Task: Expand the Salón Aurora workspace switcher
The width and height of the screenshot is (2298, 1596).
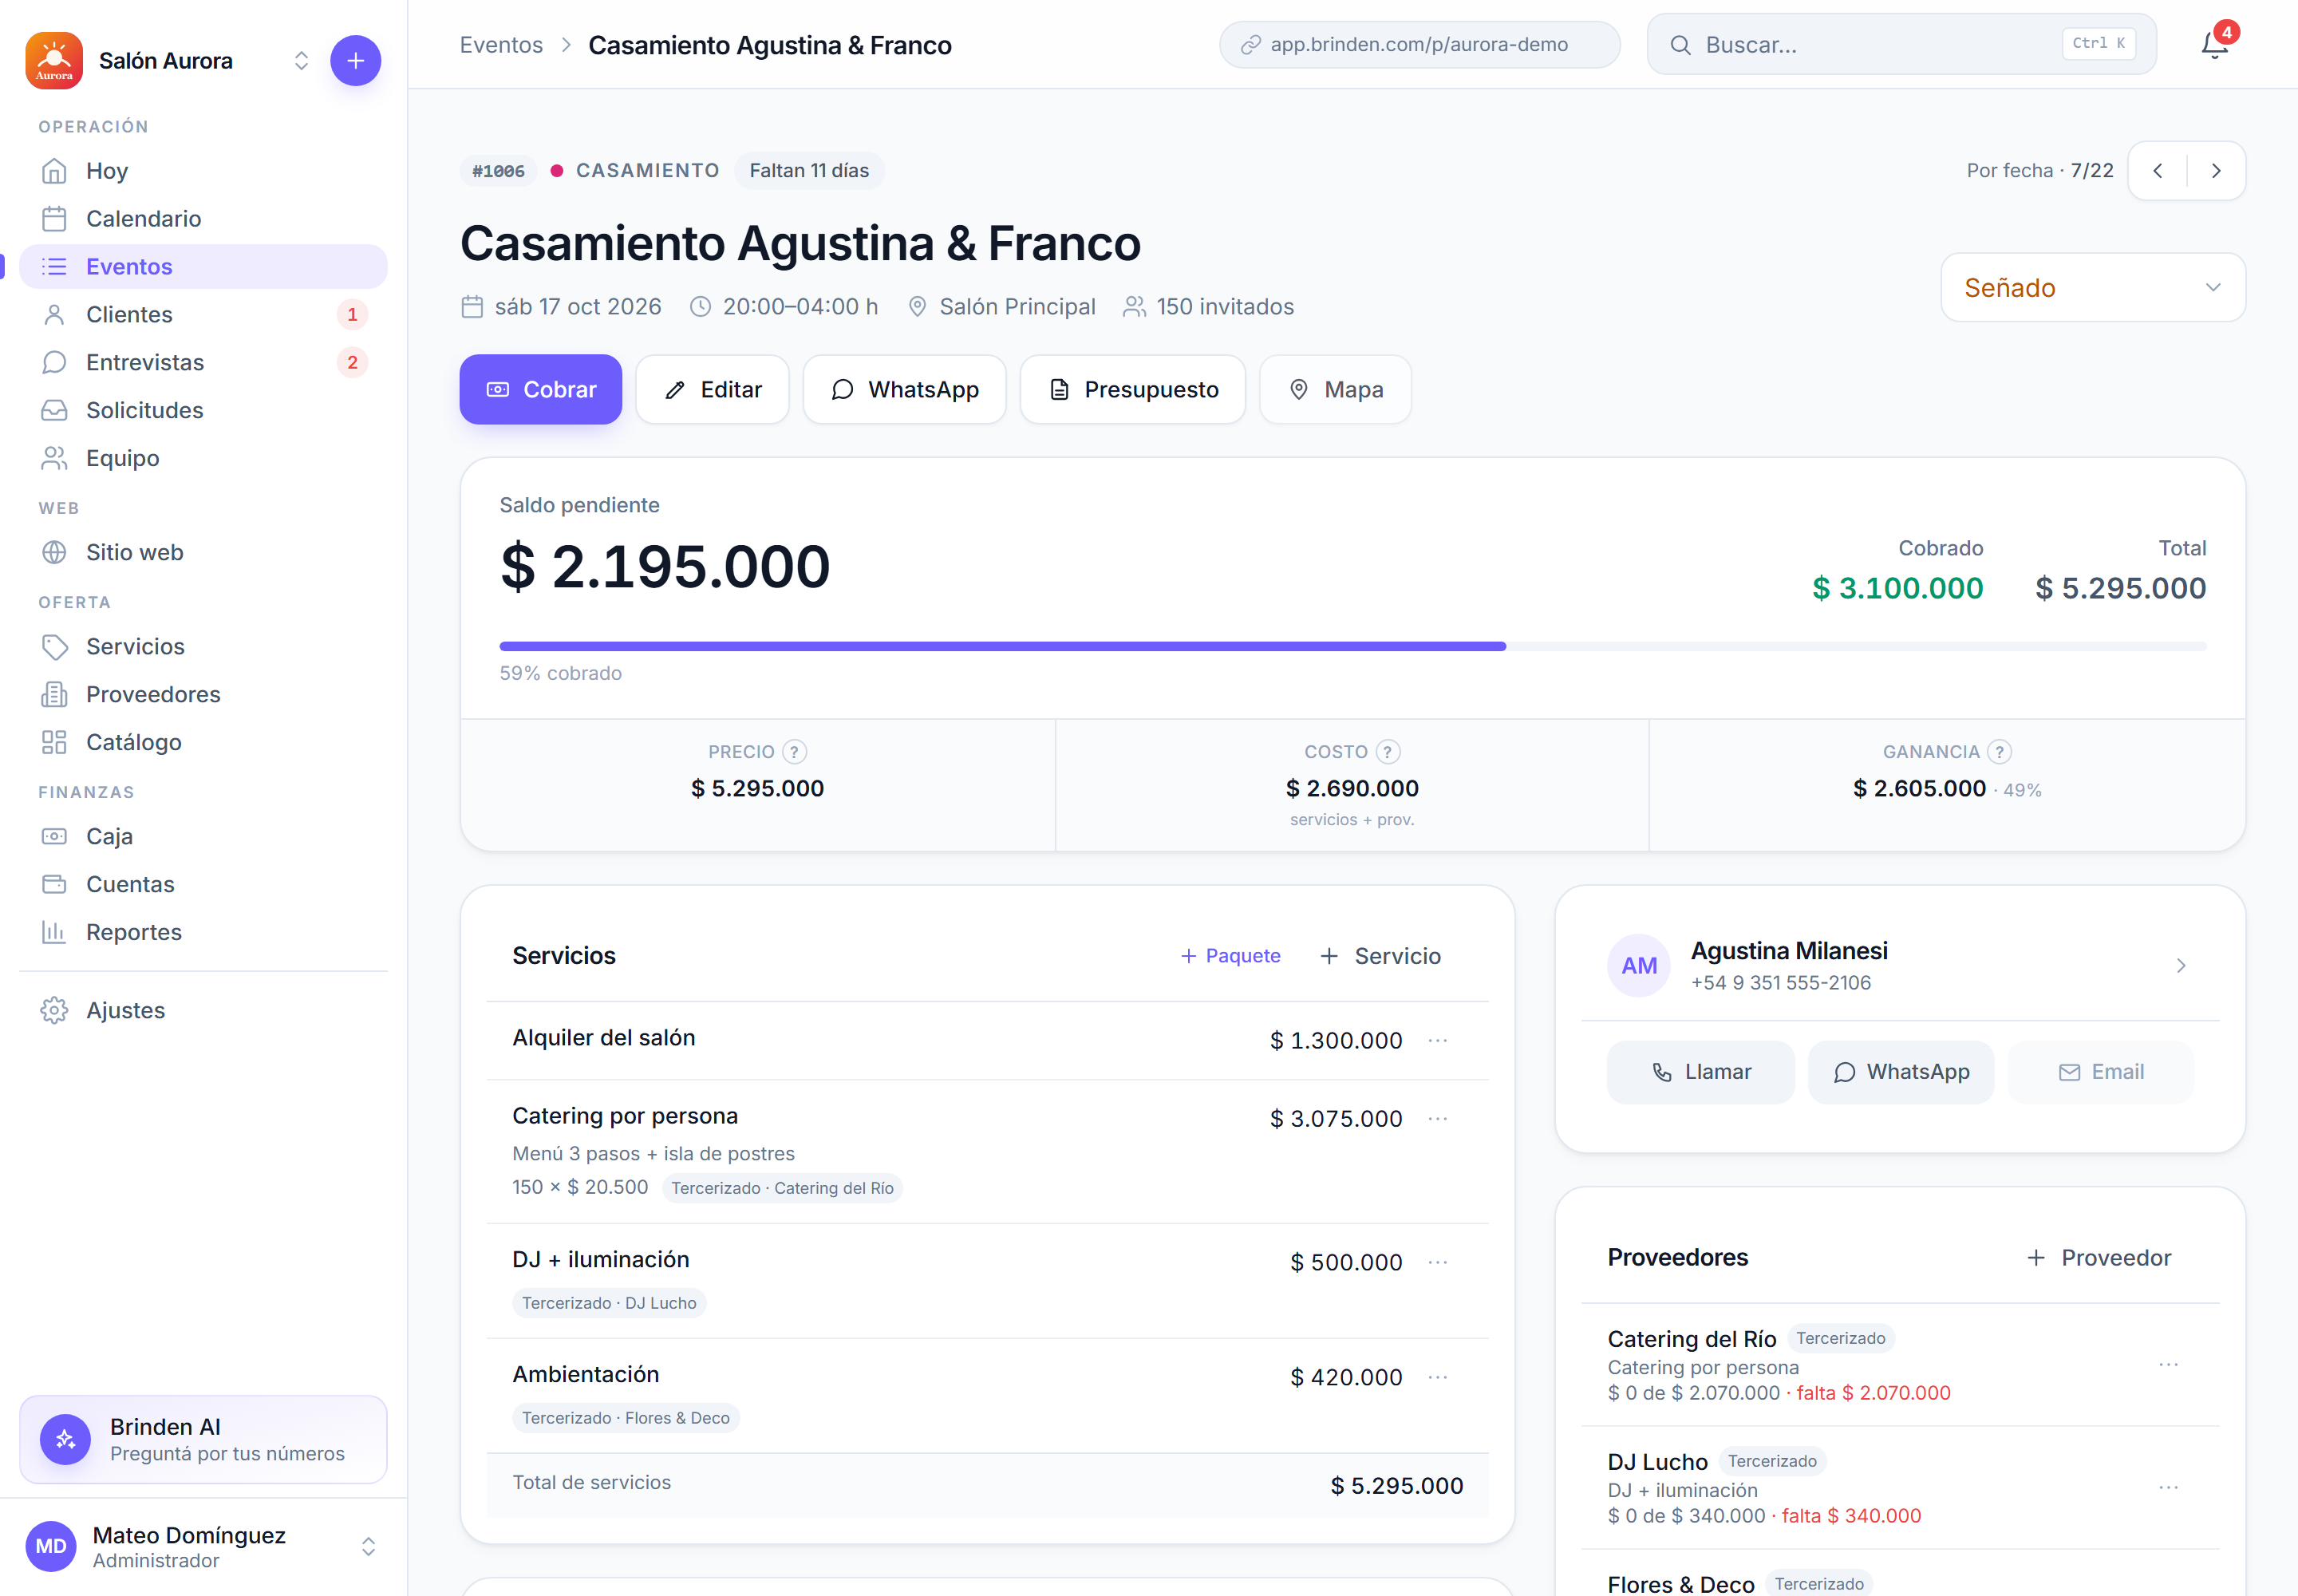Action: (301, 61)
